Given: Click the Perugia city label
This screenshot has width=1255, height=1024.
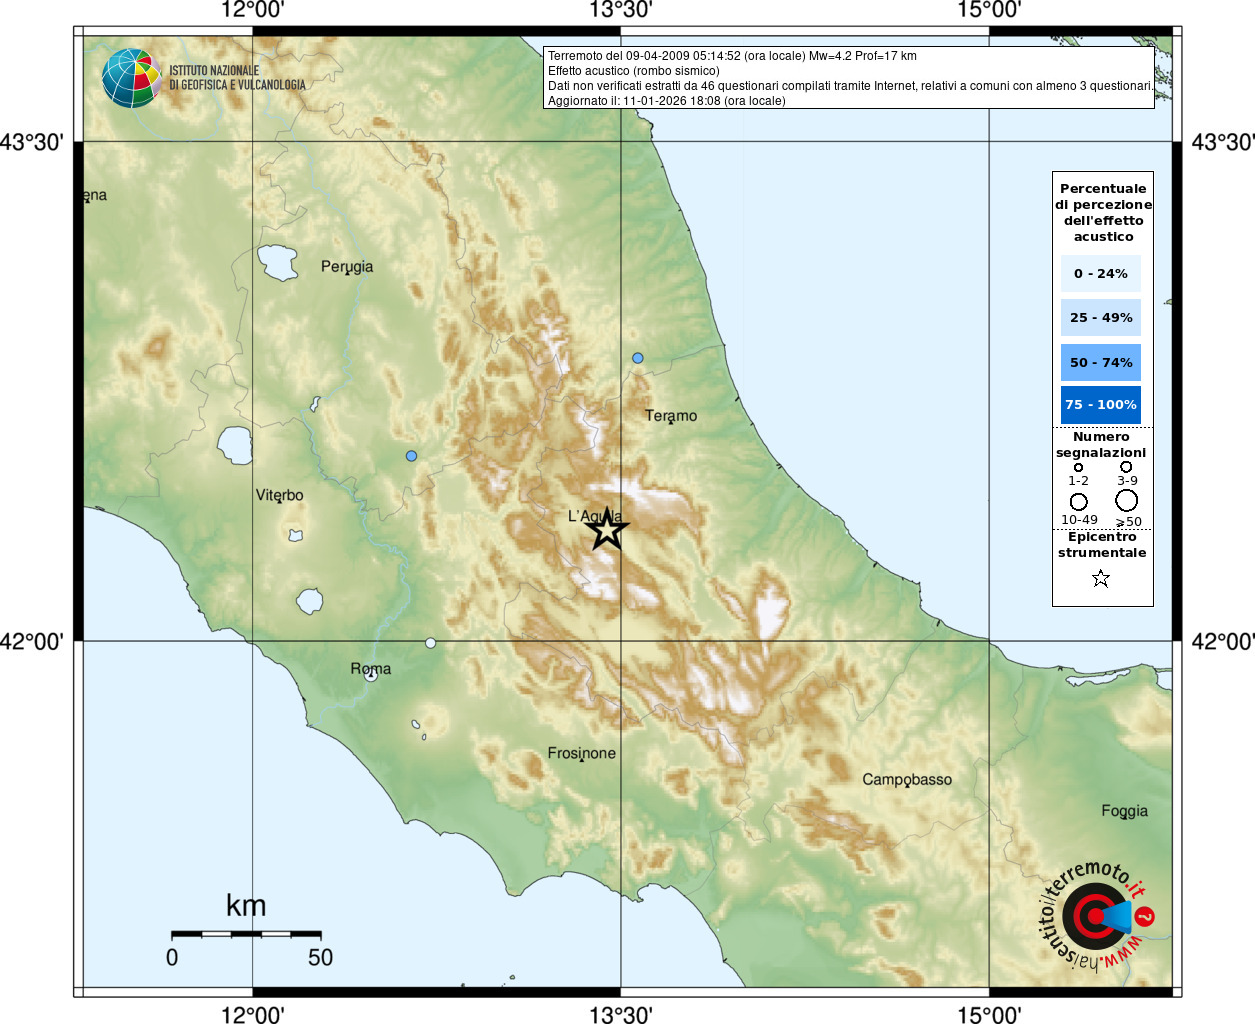Looking at the screenshot, I should (347, 267).
